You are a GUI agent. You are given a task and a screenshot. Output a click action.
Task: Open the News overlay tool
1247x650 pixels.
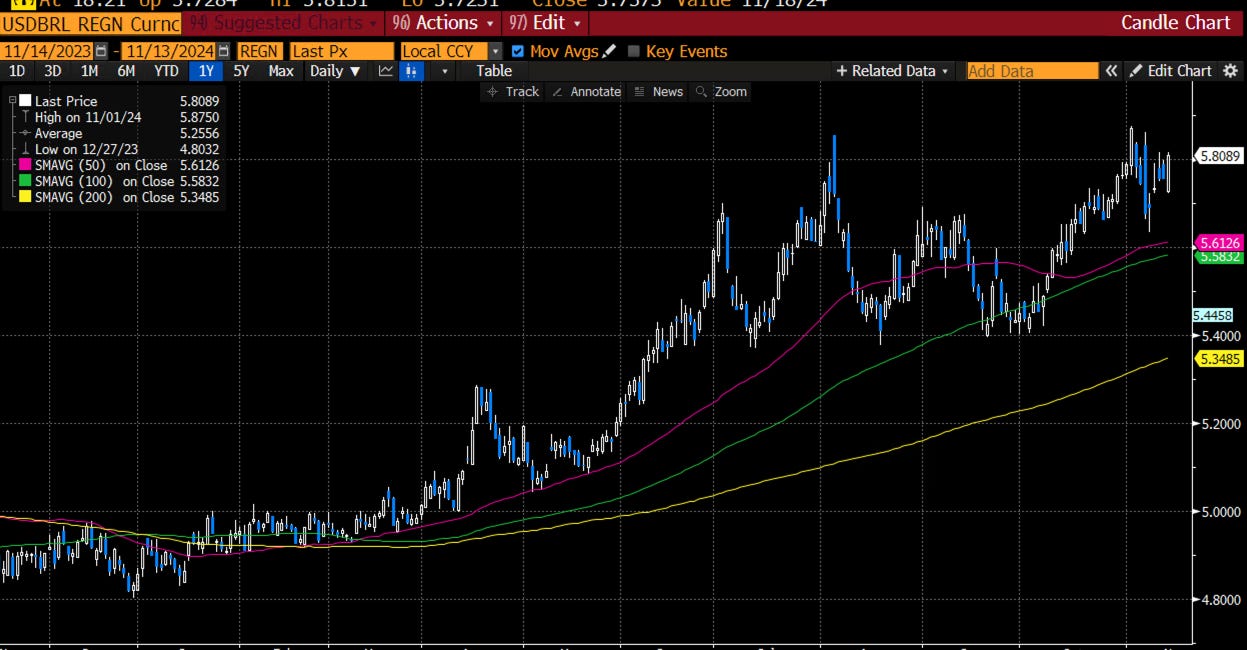coord(658,91)
